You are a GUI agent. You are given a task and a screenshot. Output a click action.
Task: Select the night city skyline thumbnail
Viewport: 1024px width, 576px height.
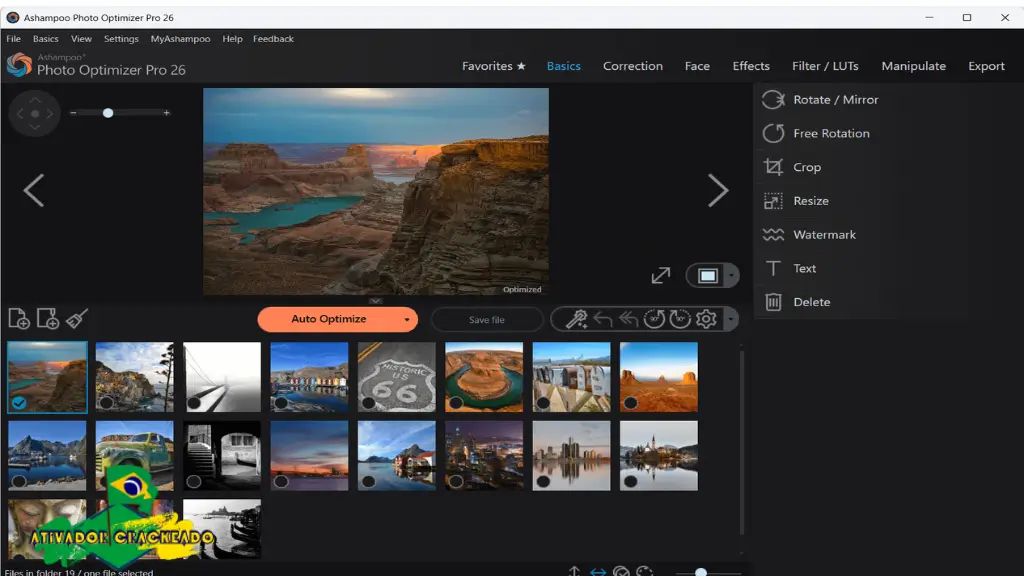(484, 455)
